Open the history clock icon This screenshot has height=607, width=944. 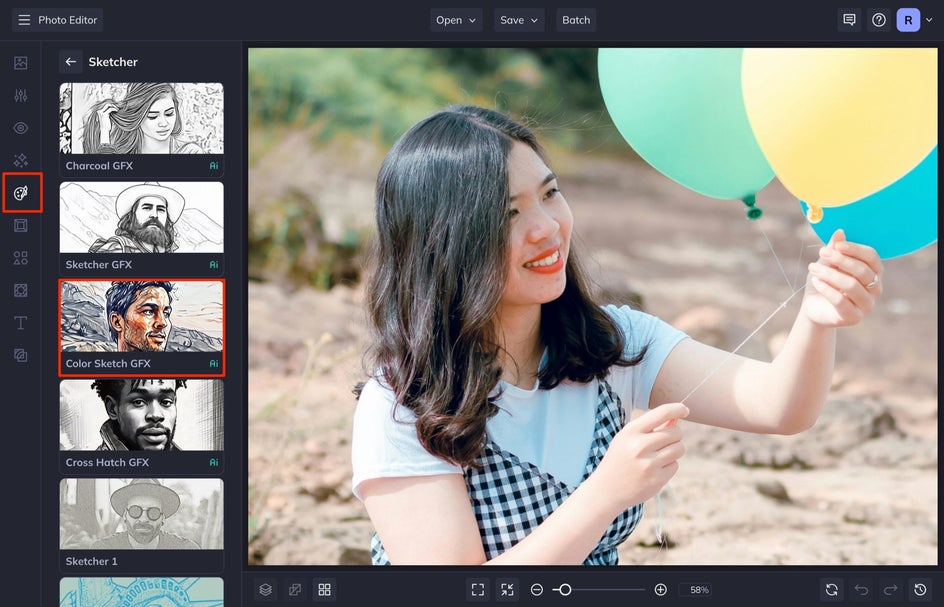tap(920, 590)
